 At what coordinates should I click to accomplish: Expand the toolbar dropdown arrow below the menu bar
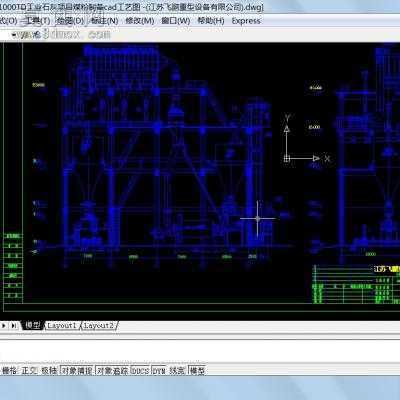(x=14, y=34)
